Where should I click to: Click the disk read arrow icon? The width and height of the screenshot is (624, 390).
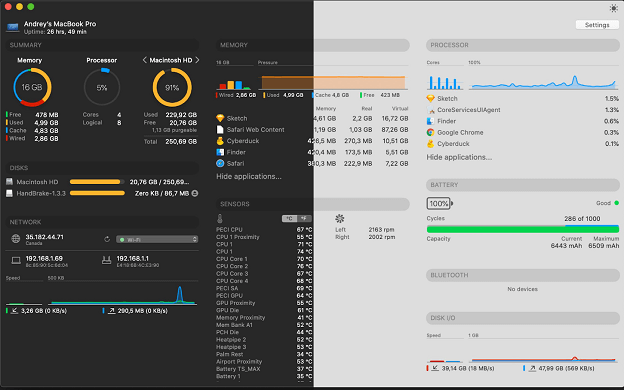click(x=435, y=369)
